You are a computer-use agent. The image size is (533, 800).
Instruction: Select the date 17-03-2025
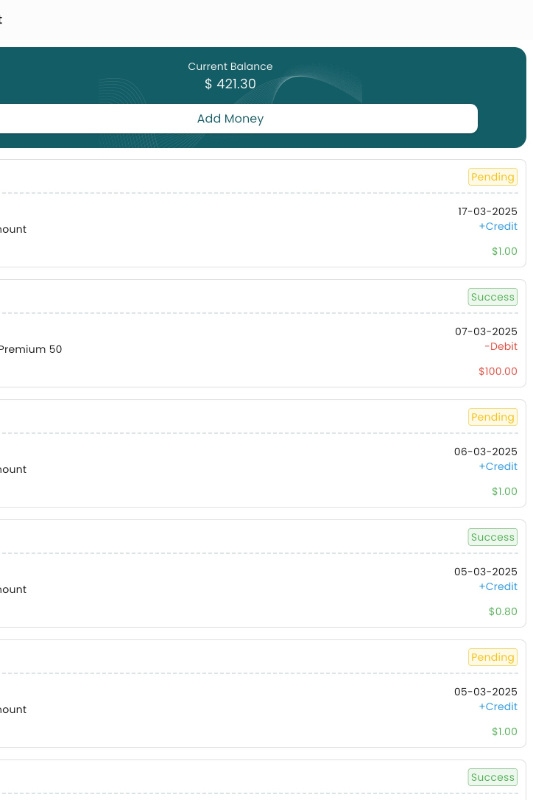coord(487,211)
